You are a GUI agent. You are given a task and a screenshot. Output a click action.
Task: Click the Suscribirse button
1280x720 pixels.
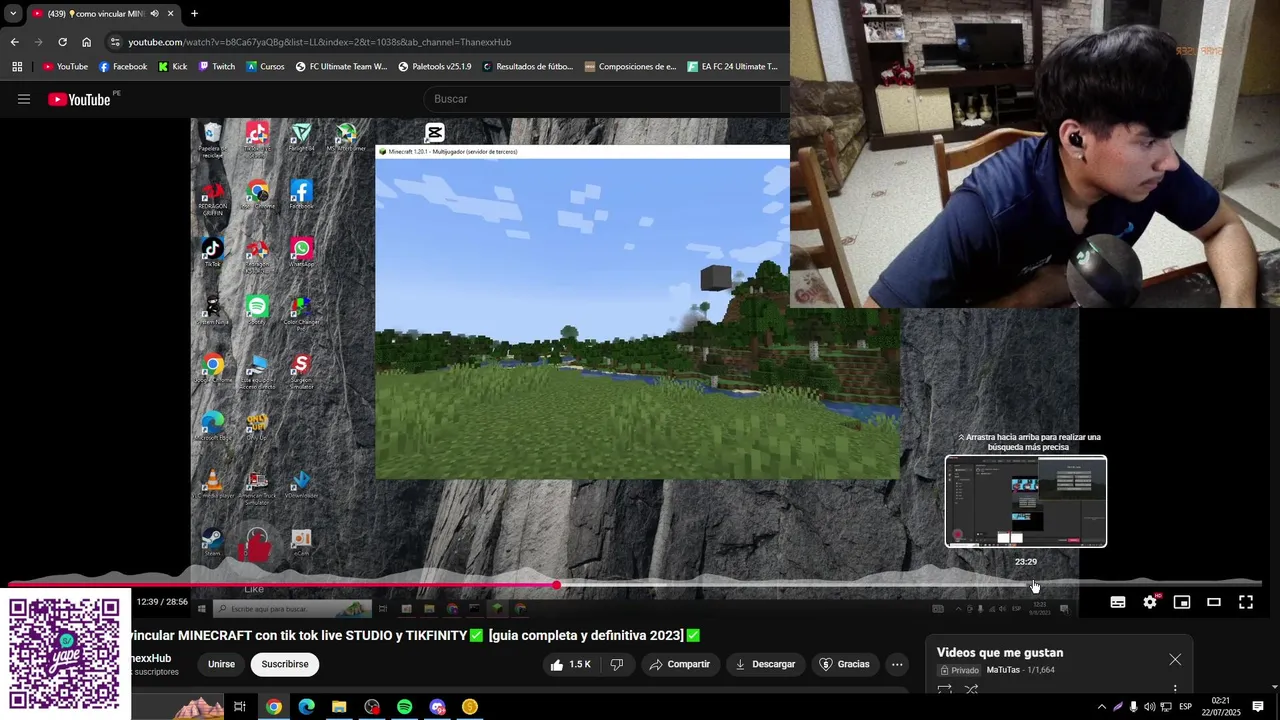tap(285, 664)
